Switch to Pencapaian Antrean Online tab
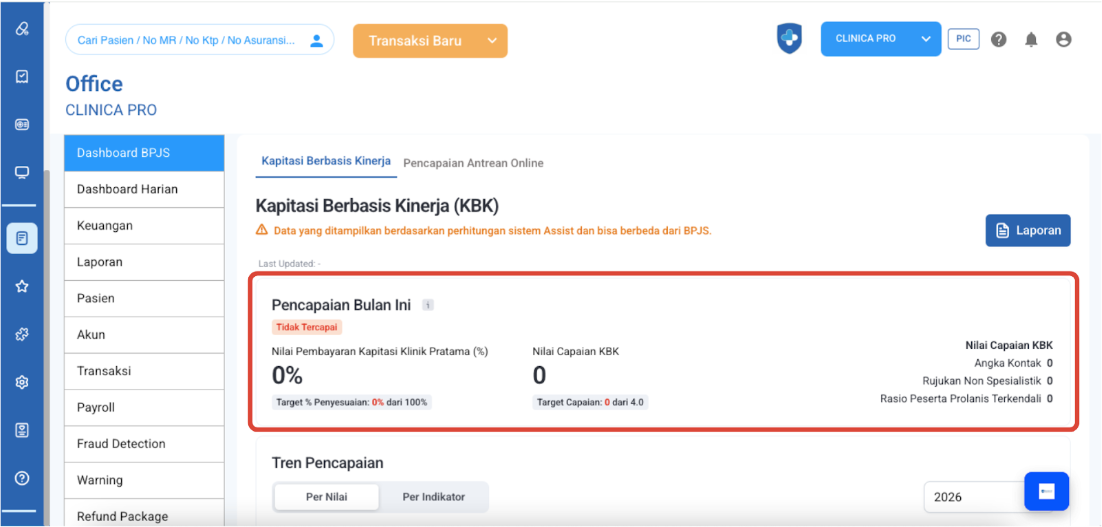Viewport: 1102px width, 527px height. tap(473, 163)
